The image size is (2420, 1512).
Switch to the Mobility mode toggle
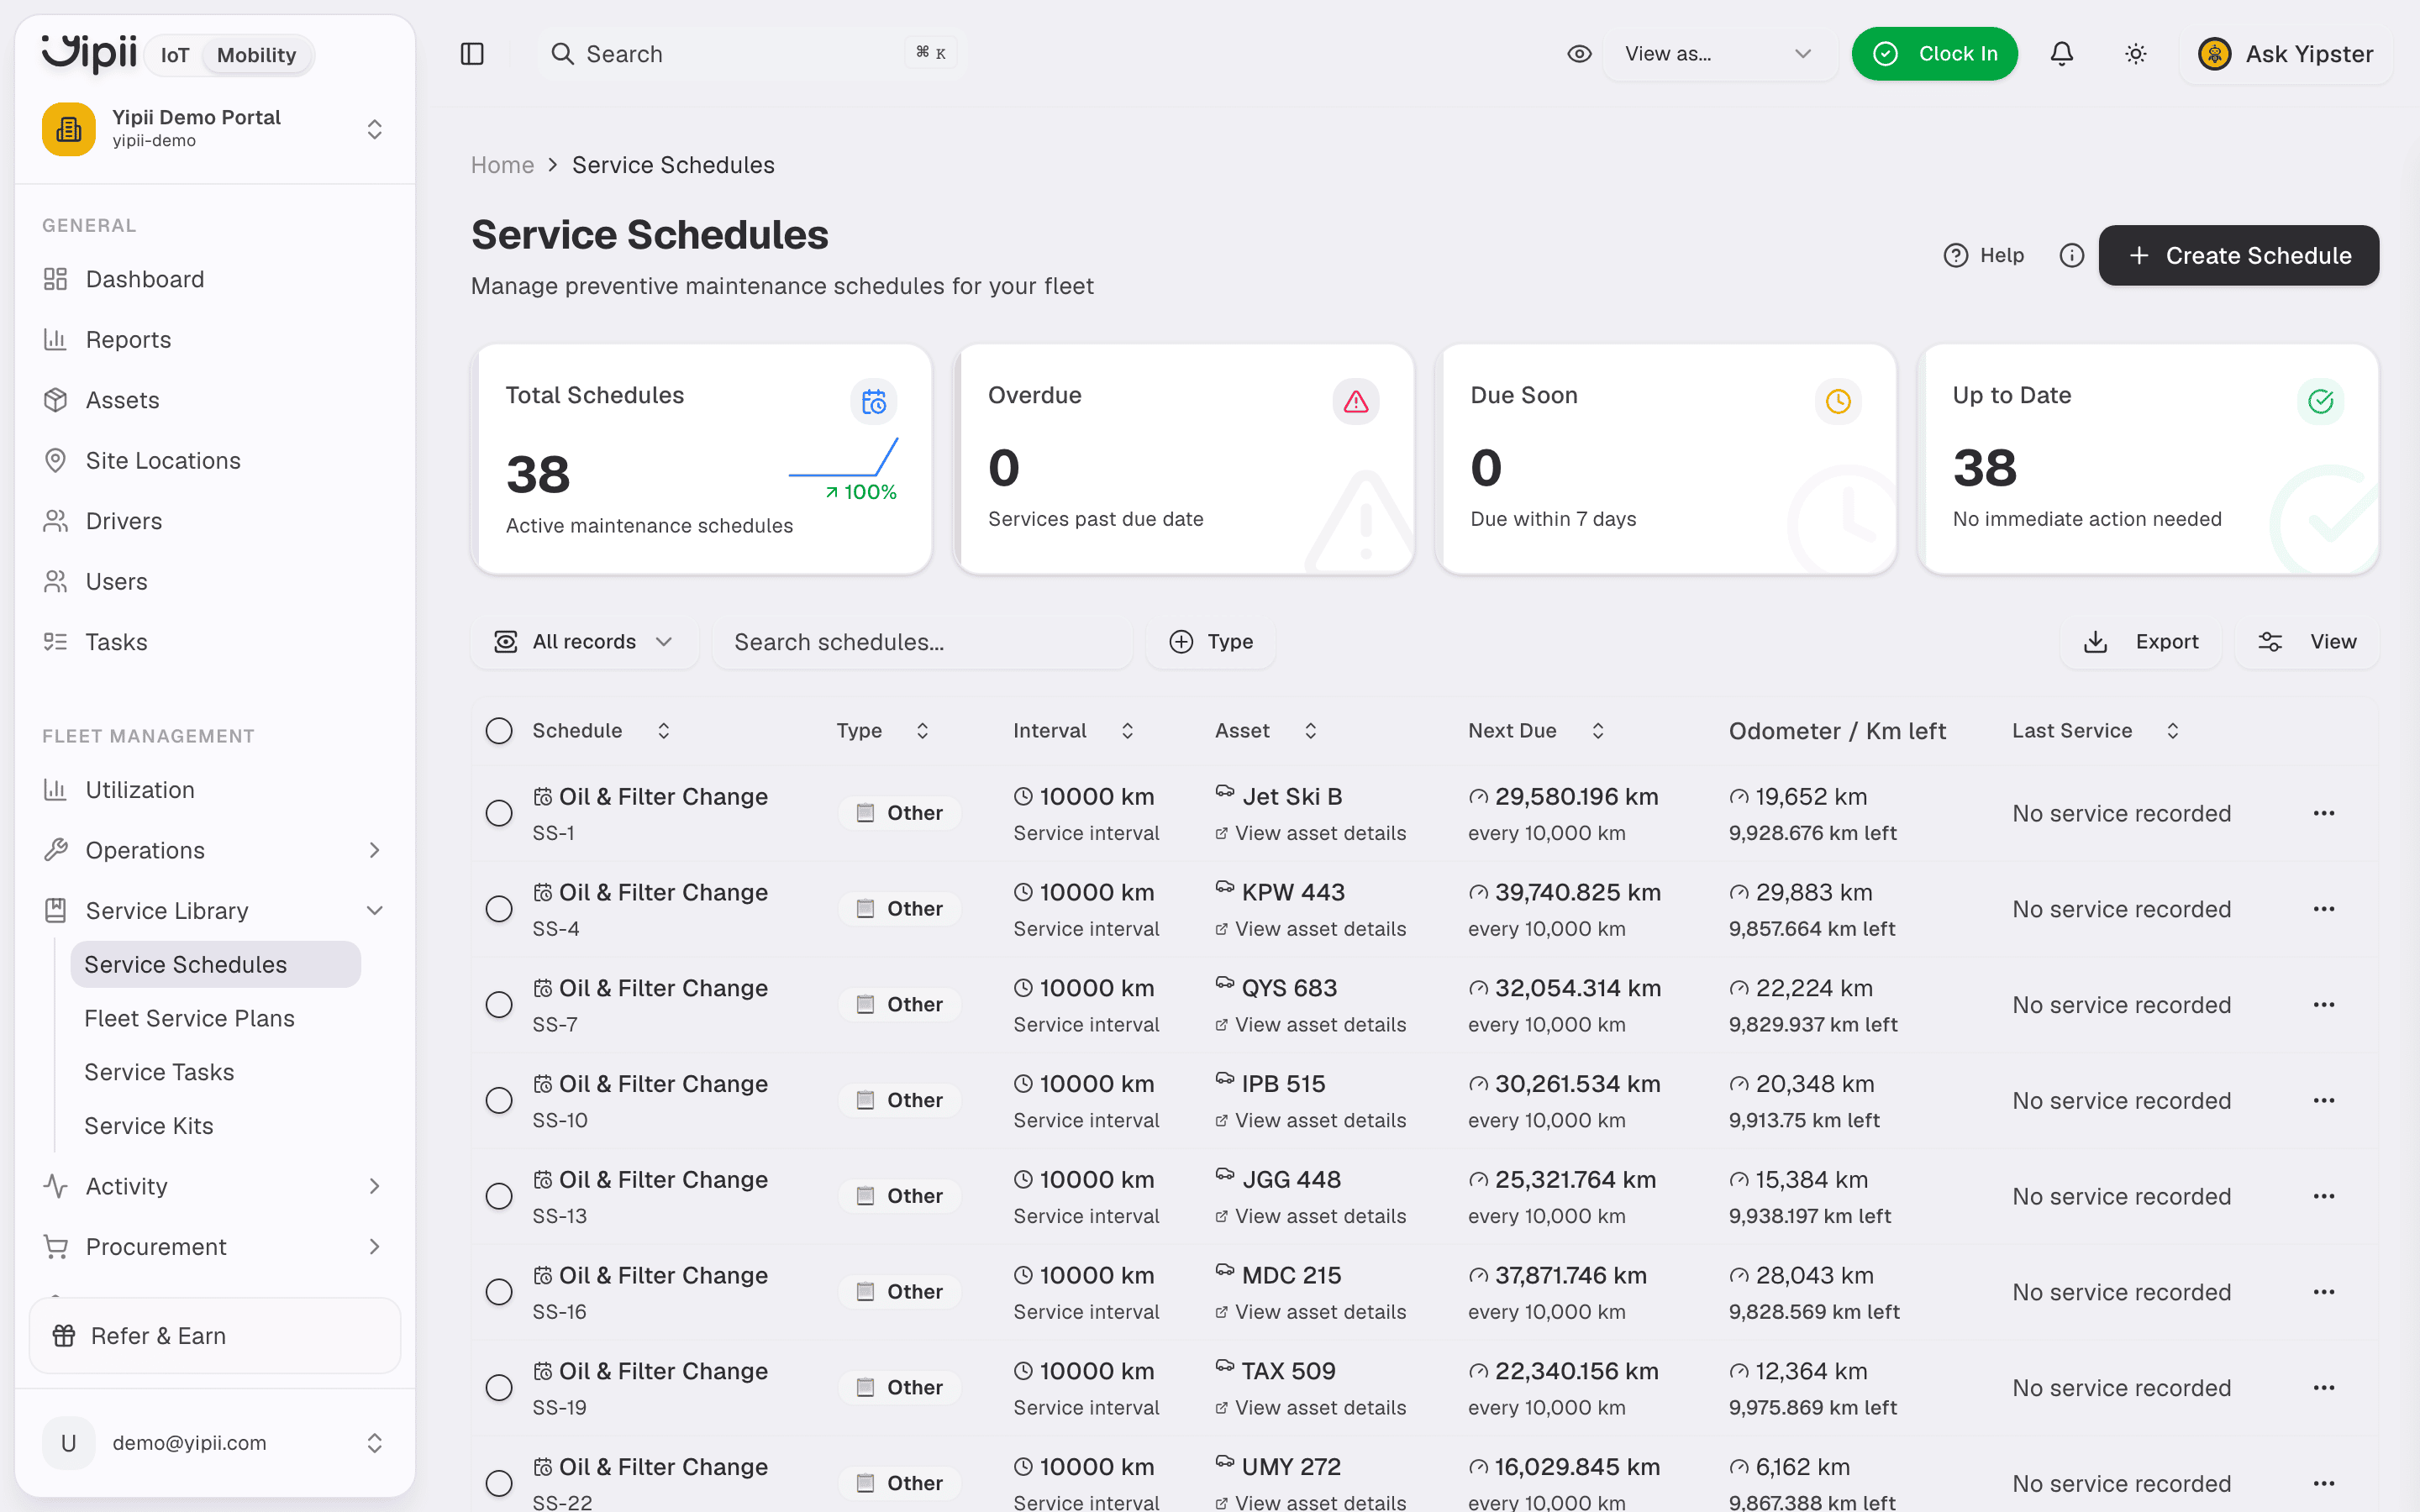tap(256, 55)
